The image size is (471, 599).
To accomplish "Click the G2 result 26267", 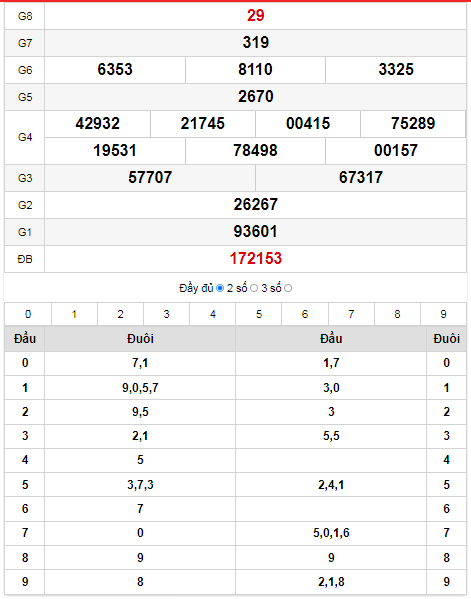I will tap(256, 204).
